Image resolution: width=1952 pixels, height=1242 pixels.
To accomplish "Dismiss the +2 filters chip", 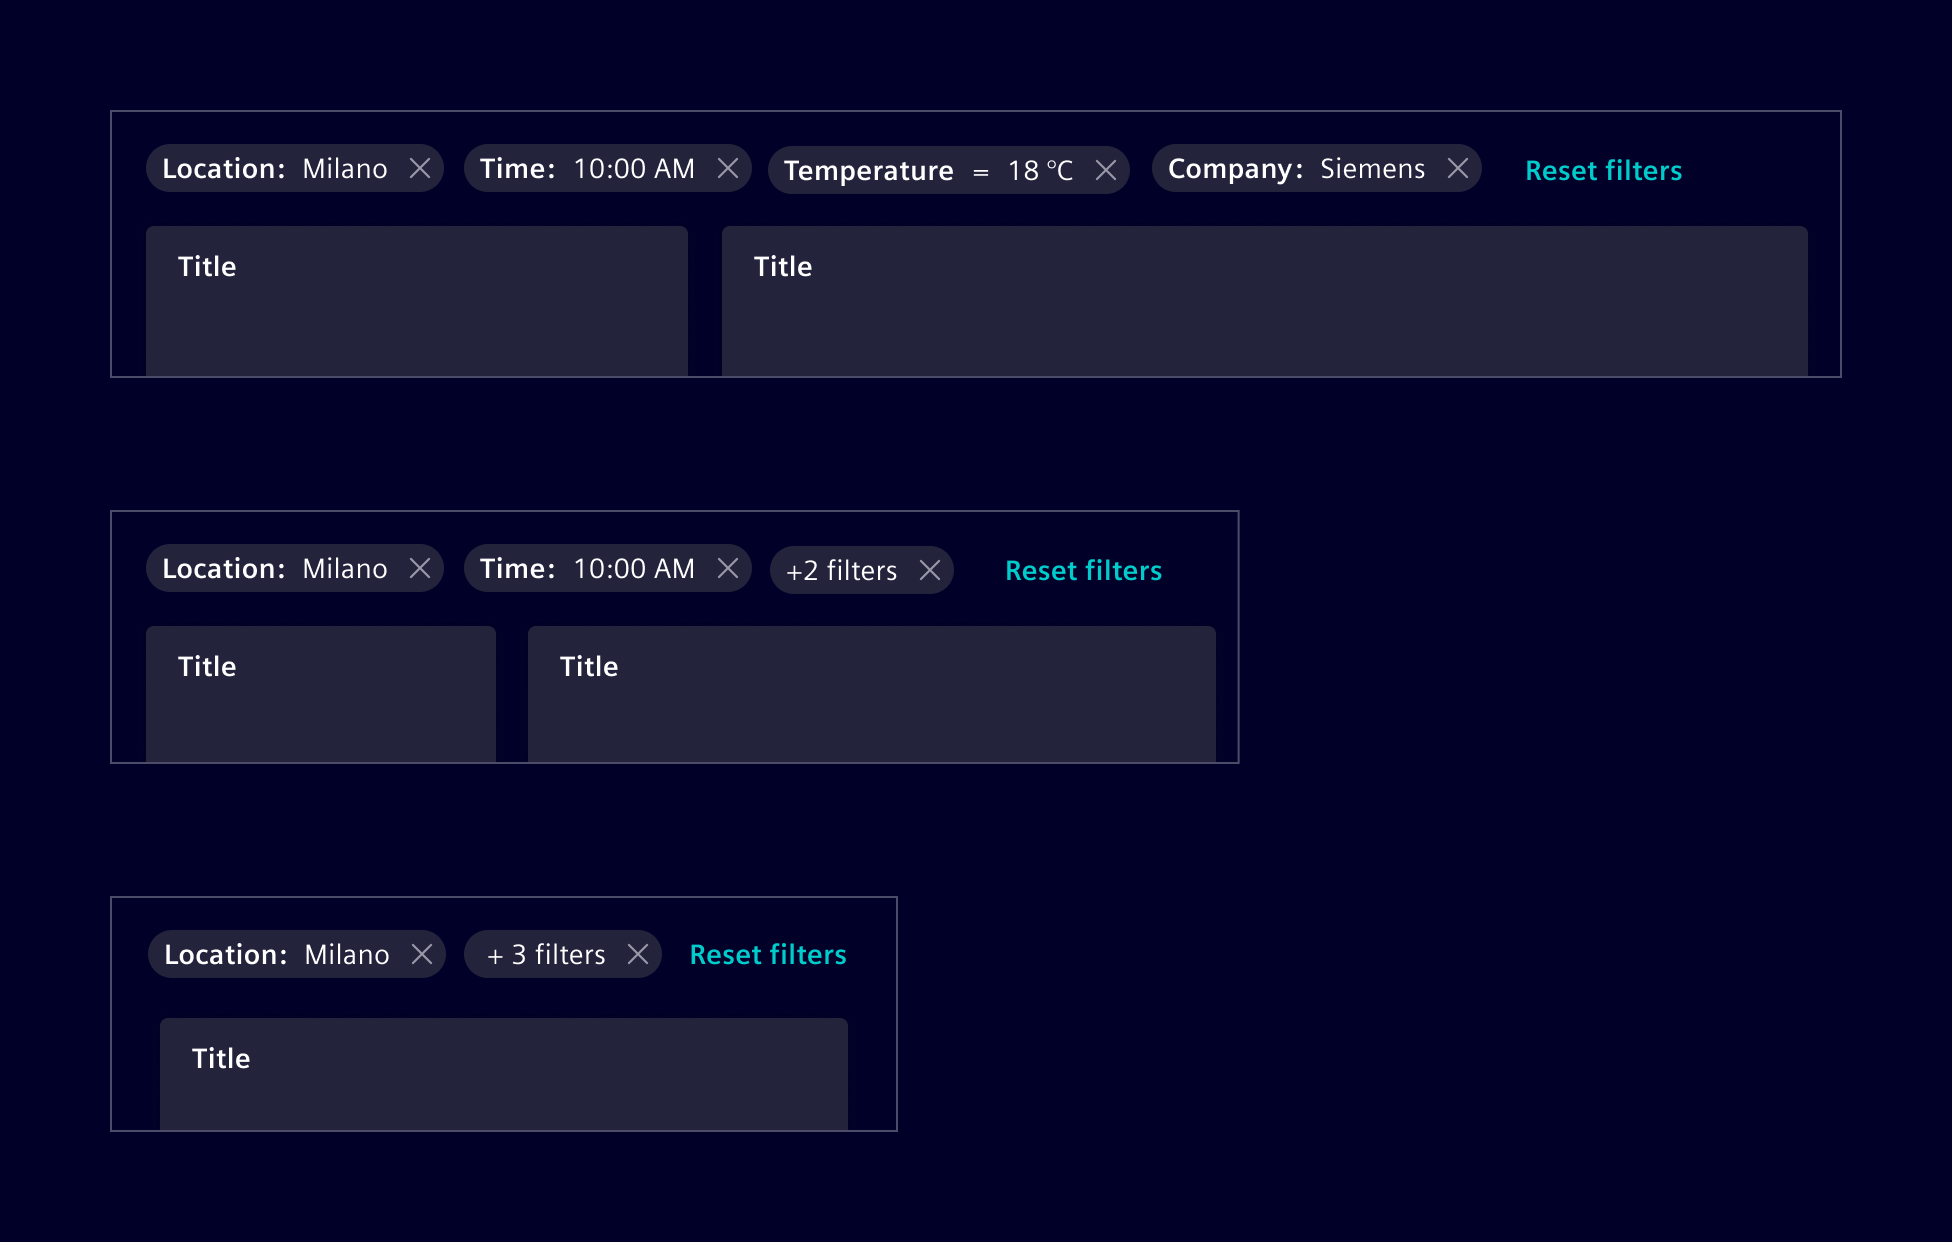I will 931,570.
